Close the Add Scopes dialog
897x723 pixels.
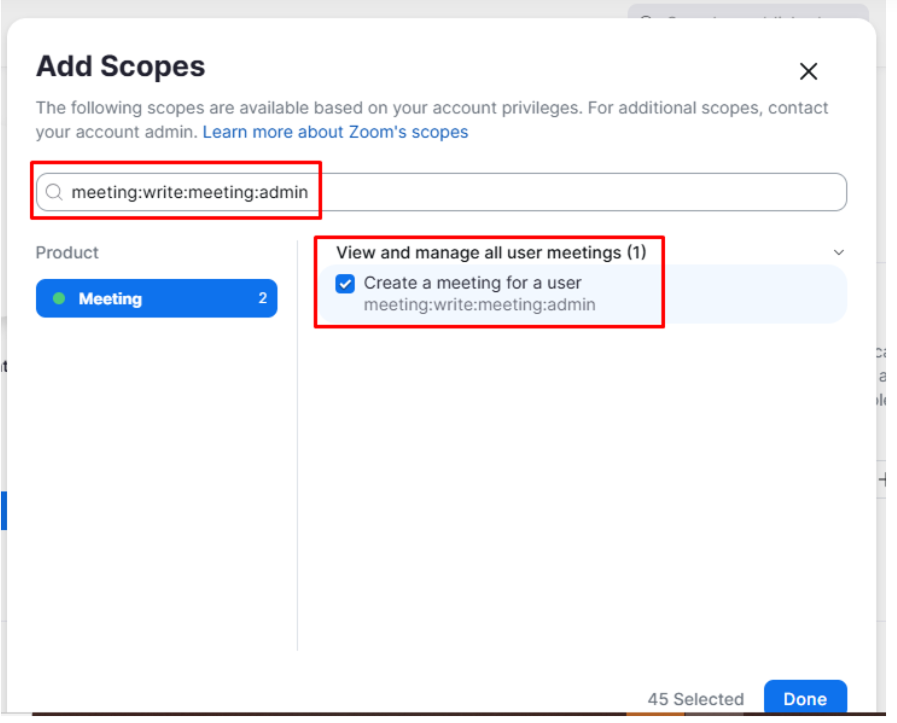(808, 71)
